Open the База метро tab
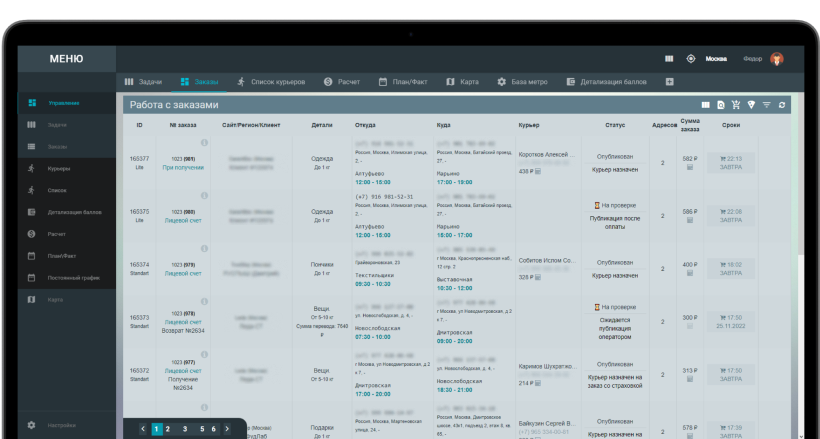Screen dimensions: 820x439 [x=522, y=82]
